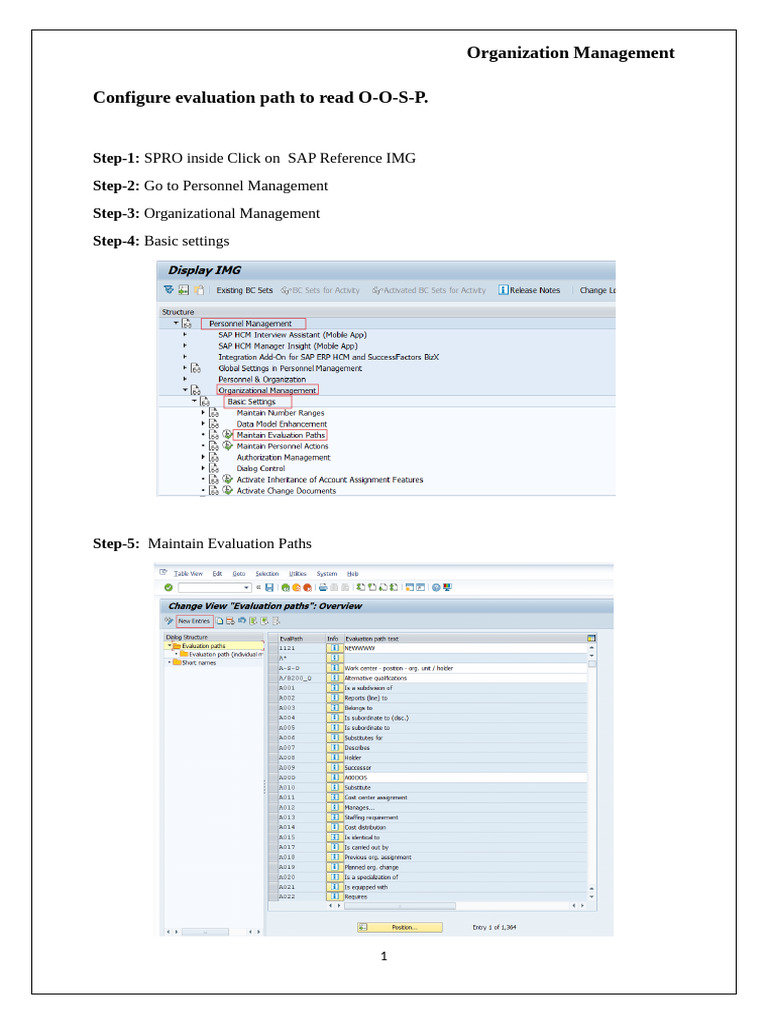Image resolution: width=768 pixels, height=1024 pixels.
Task: Collapse the Organizational Management node
Action: point(185,390)
